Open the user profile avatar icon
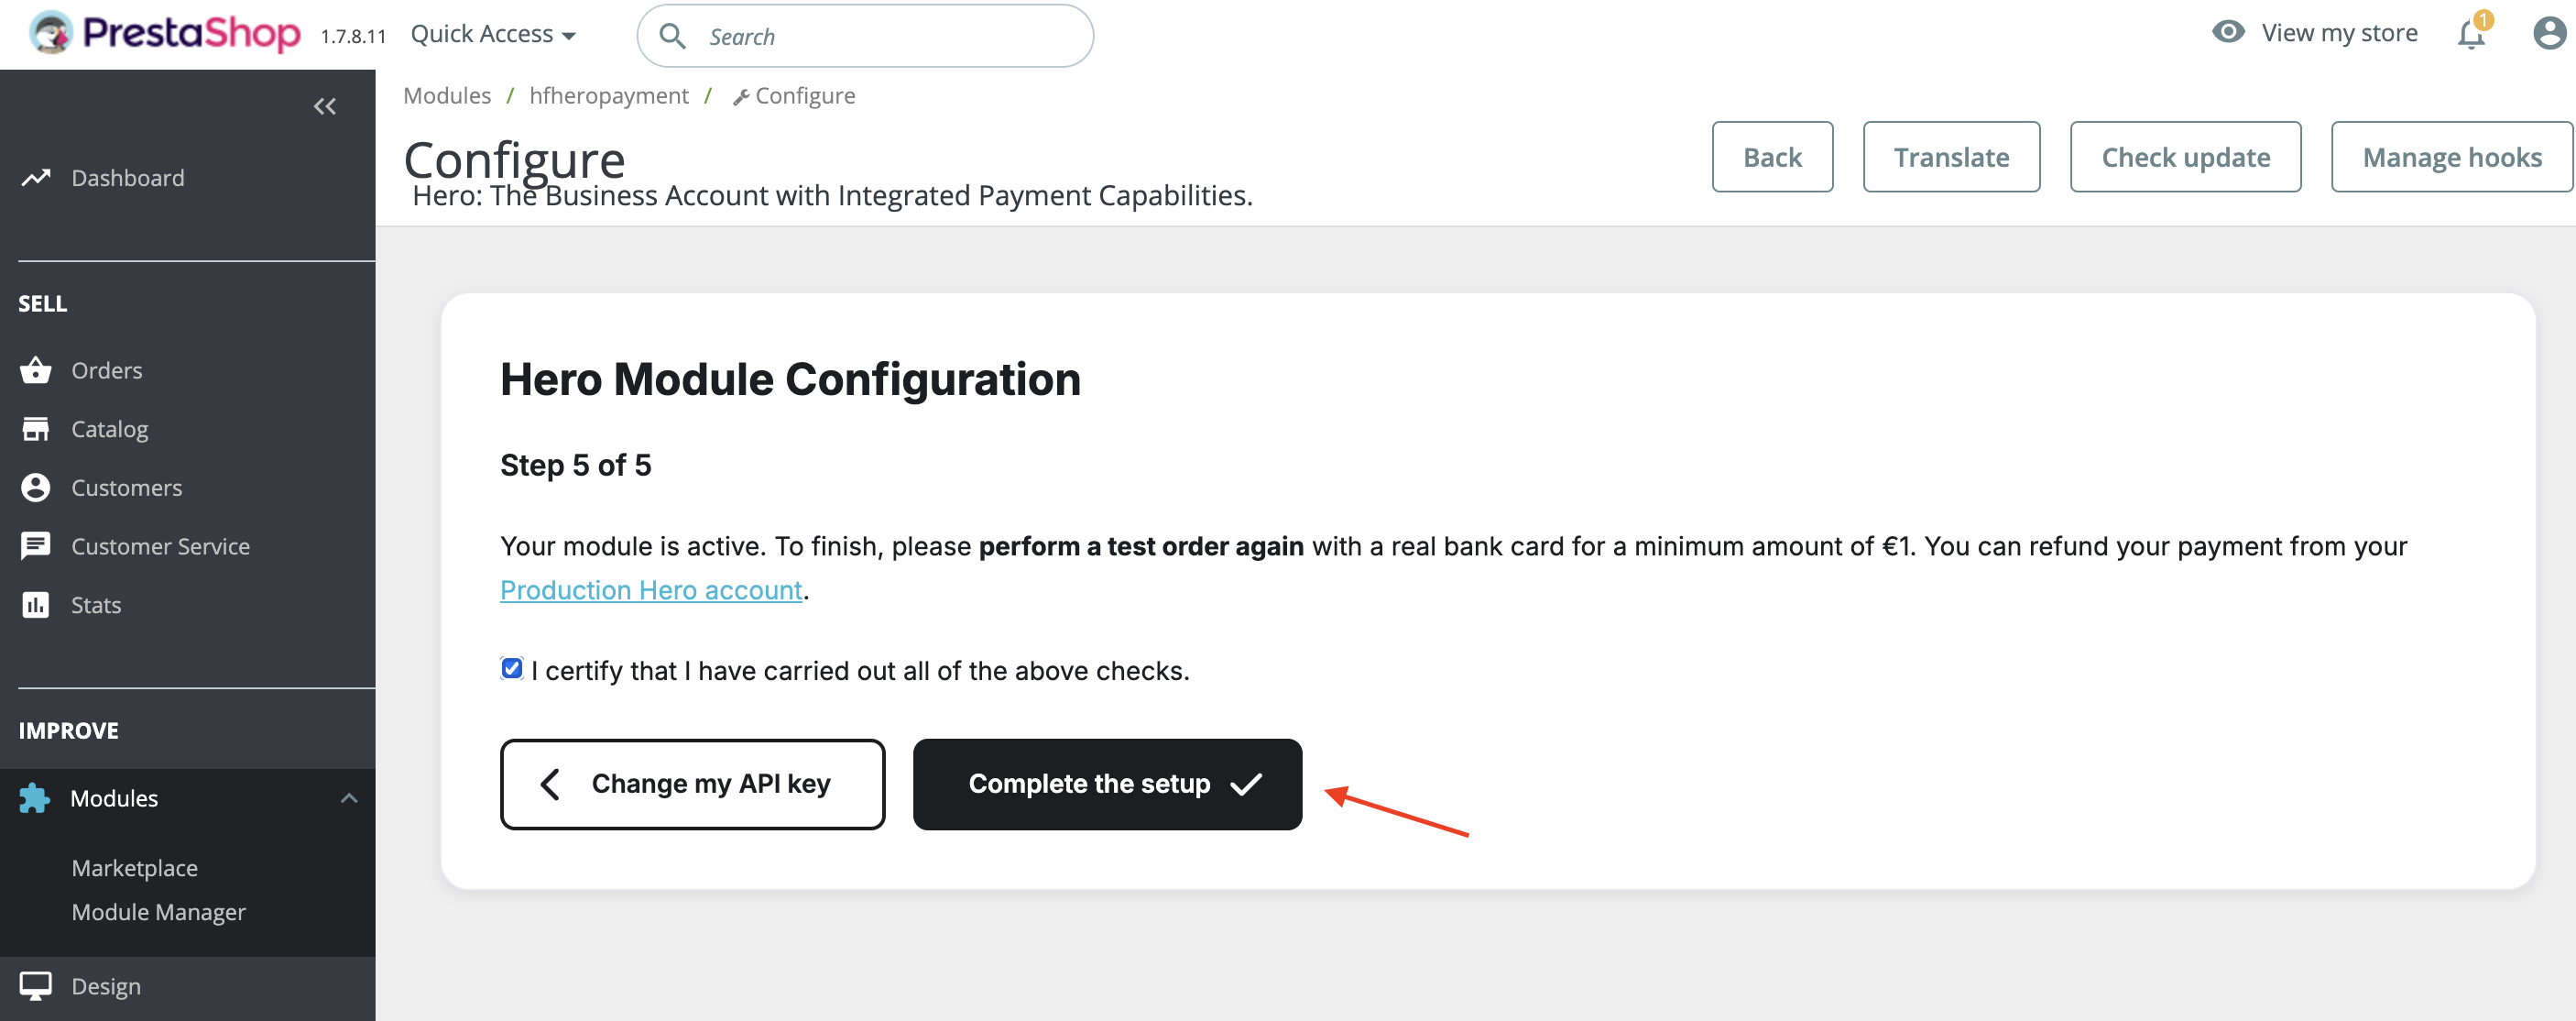2576x1021 pixels. click(x=2548, y=33)
